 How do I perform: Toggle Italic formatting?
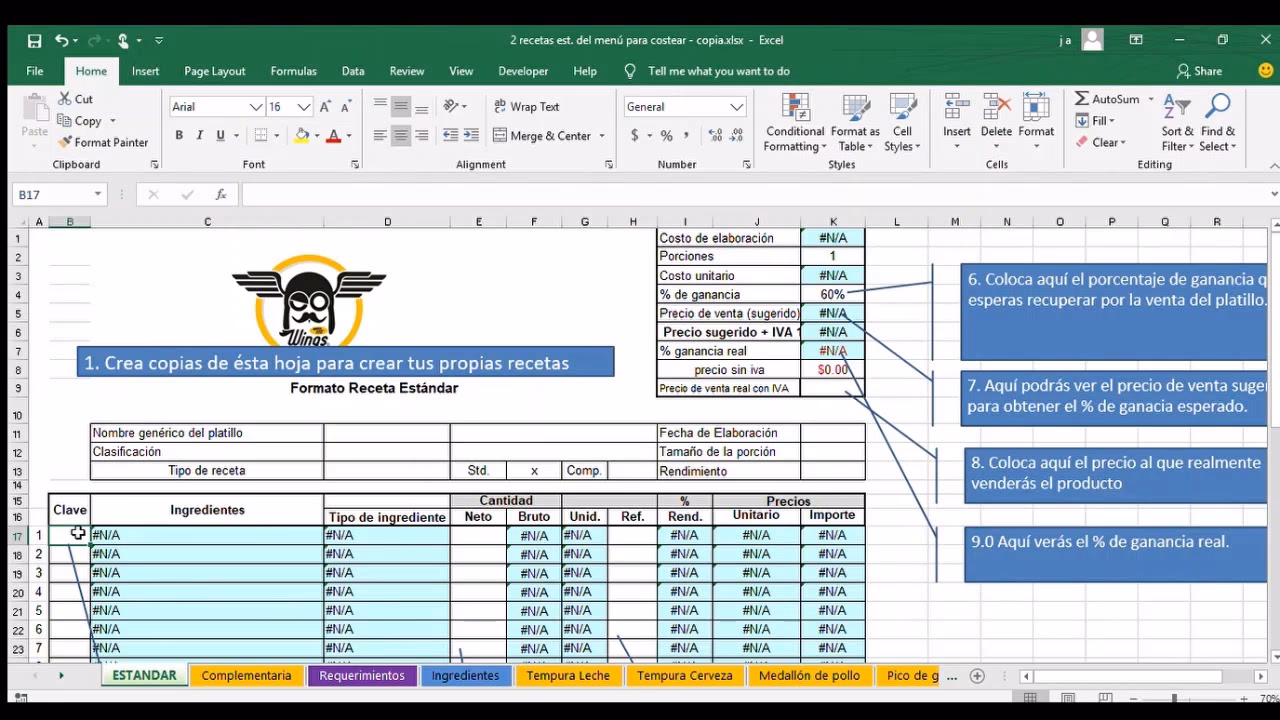coord(200,136)
